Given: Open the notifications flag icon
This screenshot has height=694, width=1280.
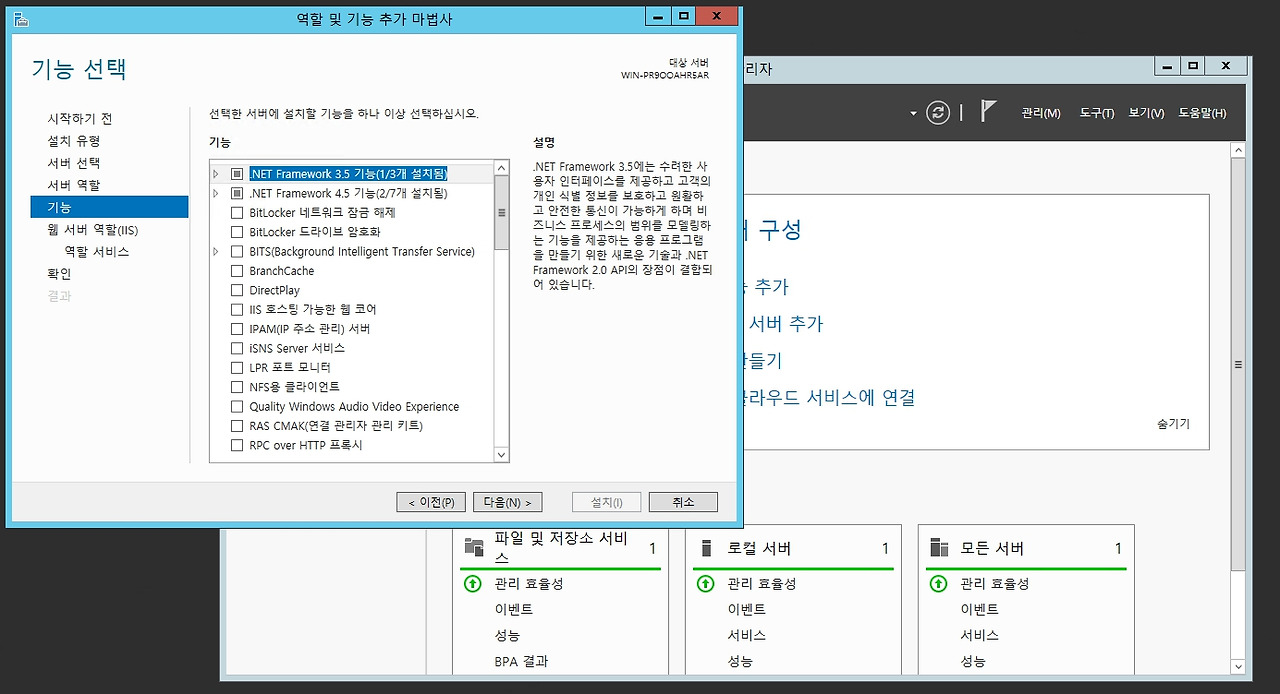Looking at the screenshot, I should click(x=988, y=112).
